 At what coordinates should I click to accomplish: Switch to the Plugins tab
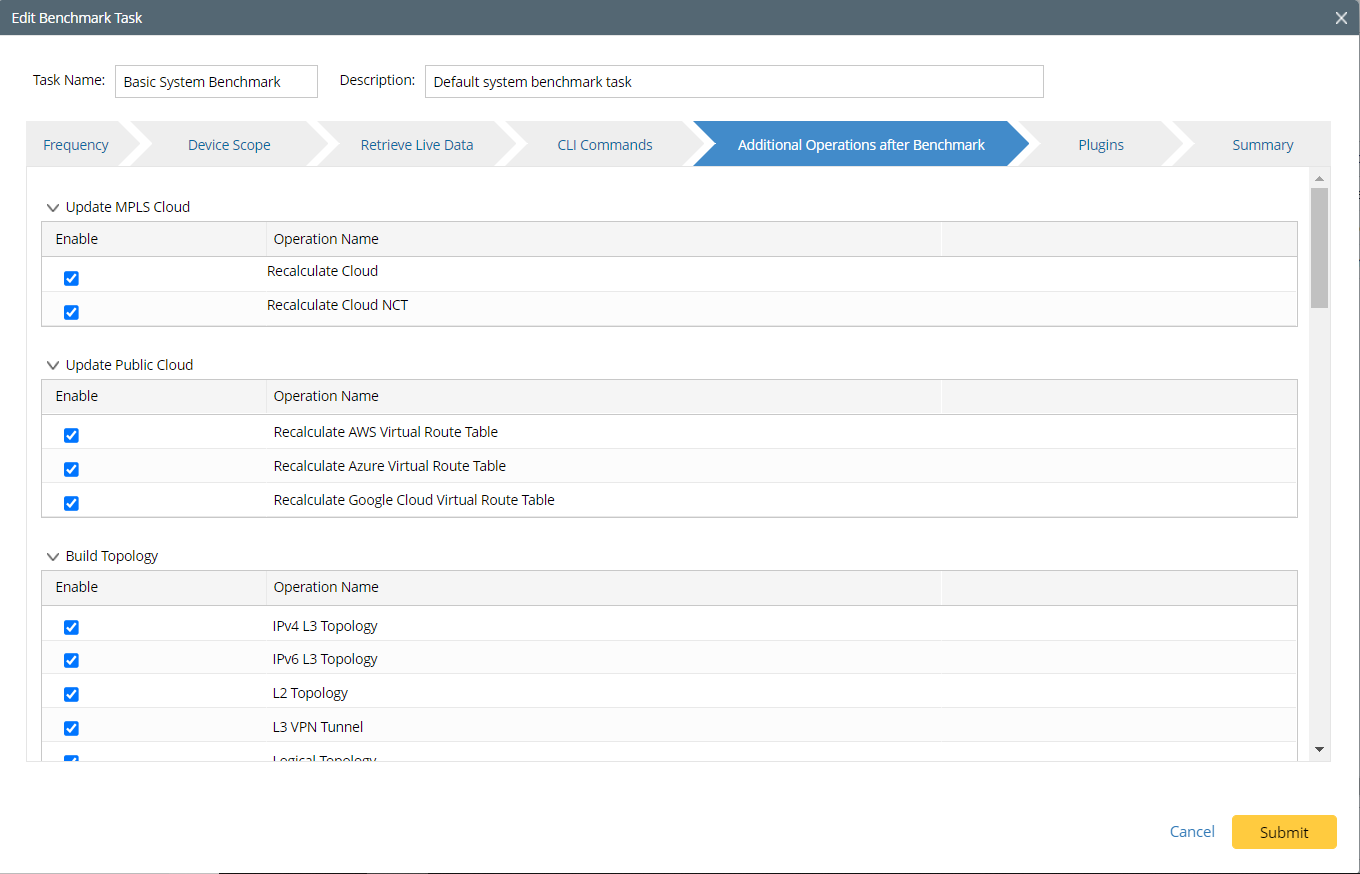pos(1100,144)
